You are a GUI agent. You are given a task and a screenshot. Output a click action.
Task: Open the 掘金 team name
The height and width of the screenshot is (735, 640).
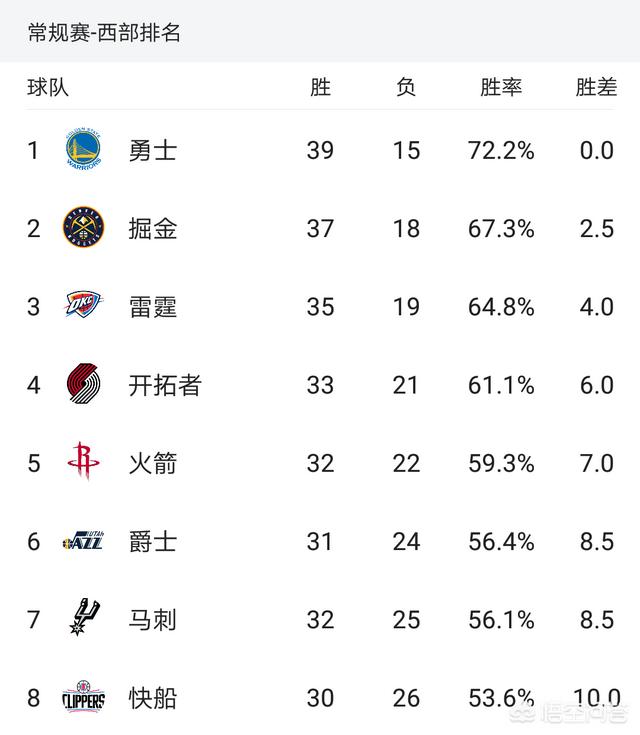tap(152, 229)
